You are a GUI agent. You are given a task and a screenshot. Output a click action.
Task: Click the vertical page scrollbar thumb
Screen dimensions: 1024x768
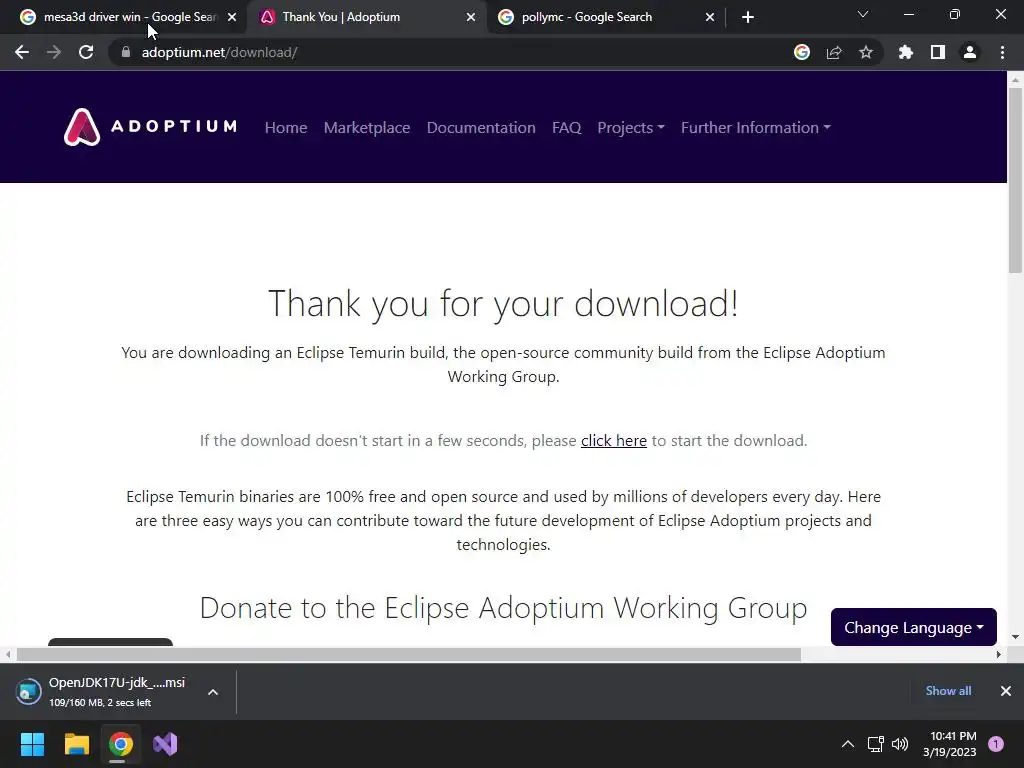pyautogui.click(x=1015, y=180)
